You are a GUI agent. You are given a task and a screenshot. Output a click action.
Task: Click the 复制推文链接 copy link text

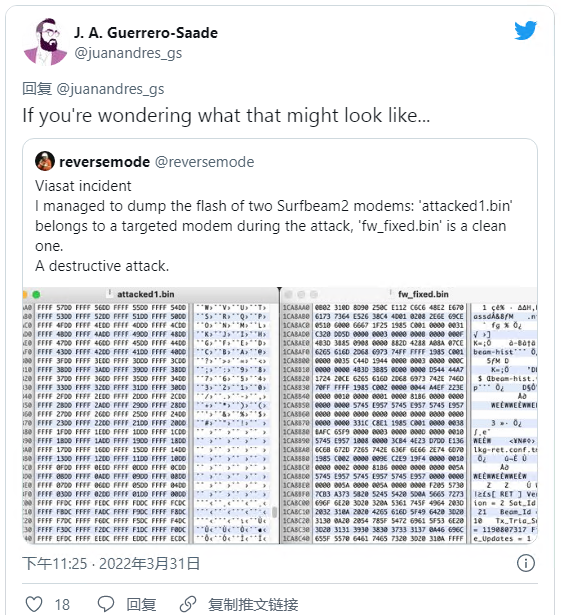[x=253, y=604]
